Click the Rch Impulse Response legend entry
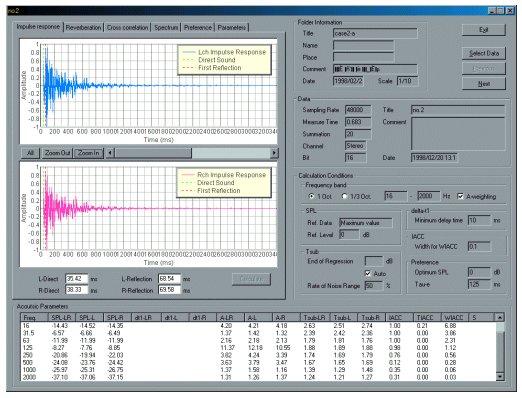The image size is (522, 398). coord(224,175)
